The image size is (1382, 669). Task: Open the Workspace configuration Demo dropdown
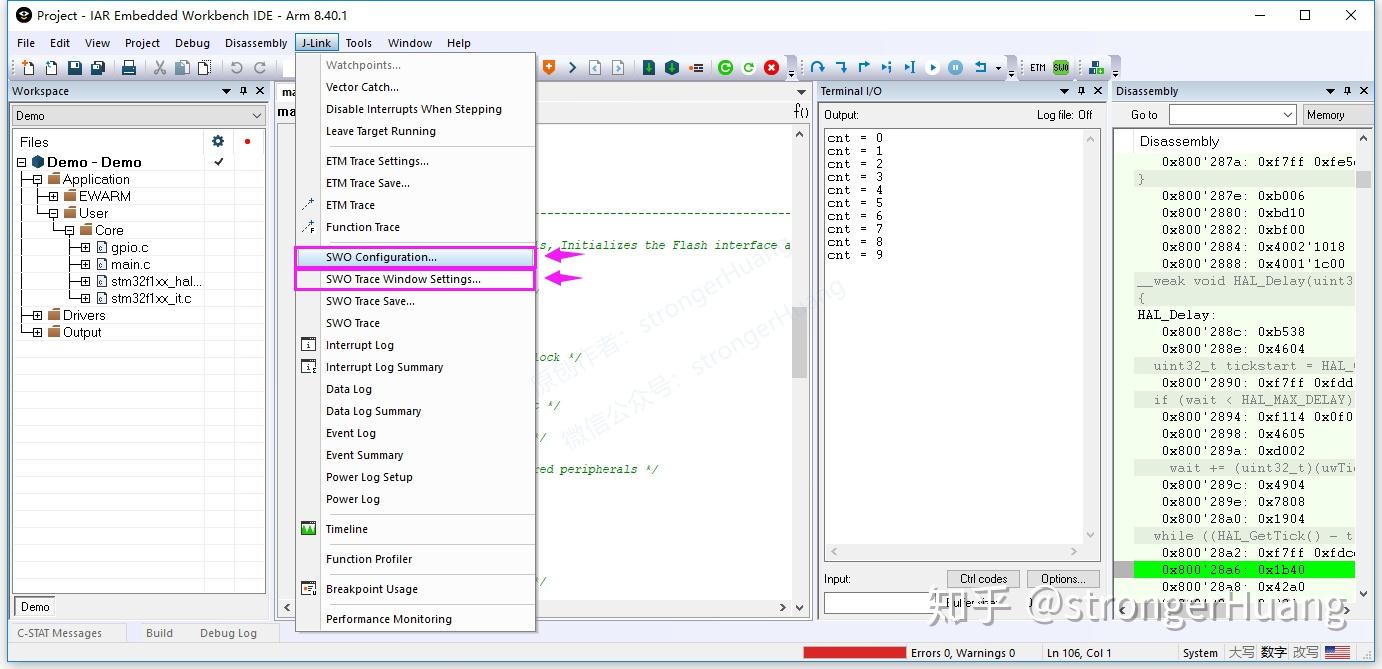[139, 116]
